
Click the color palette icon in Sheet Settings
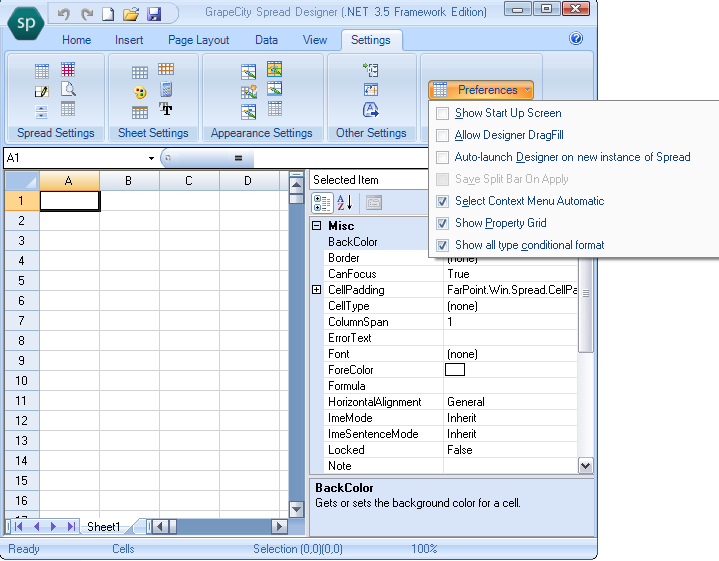(x=140, y=92)
